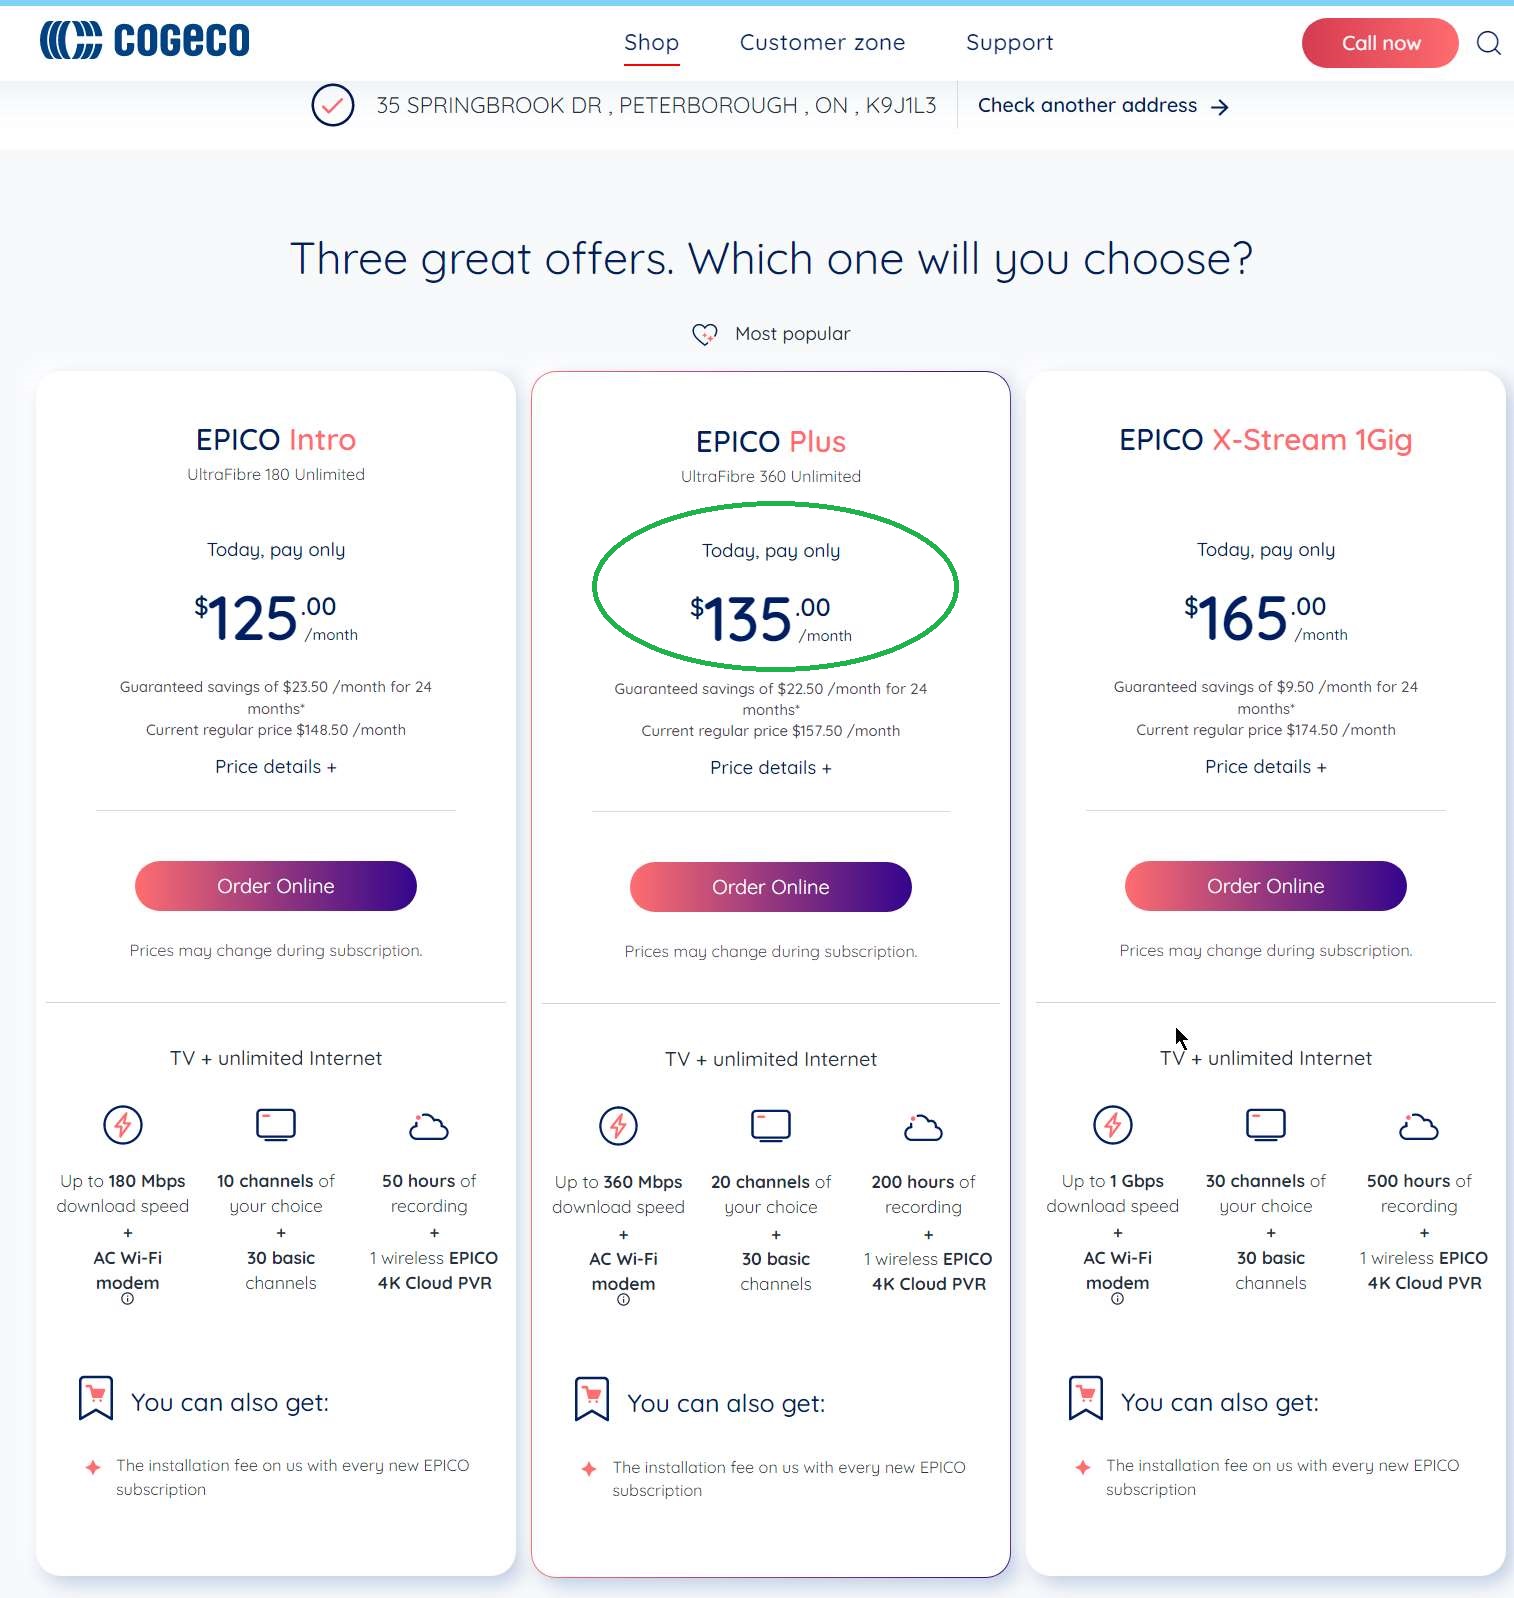Click EPICO Plus shopping cart bookmark icon
1514x1598 pixels.
tap(592, 1399)
